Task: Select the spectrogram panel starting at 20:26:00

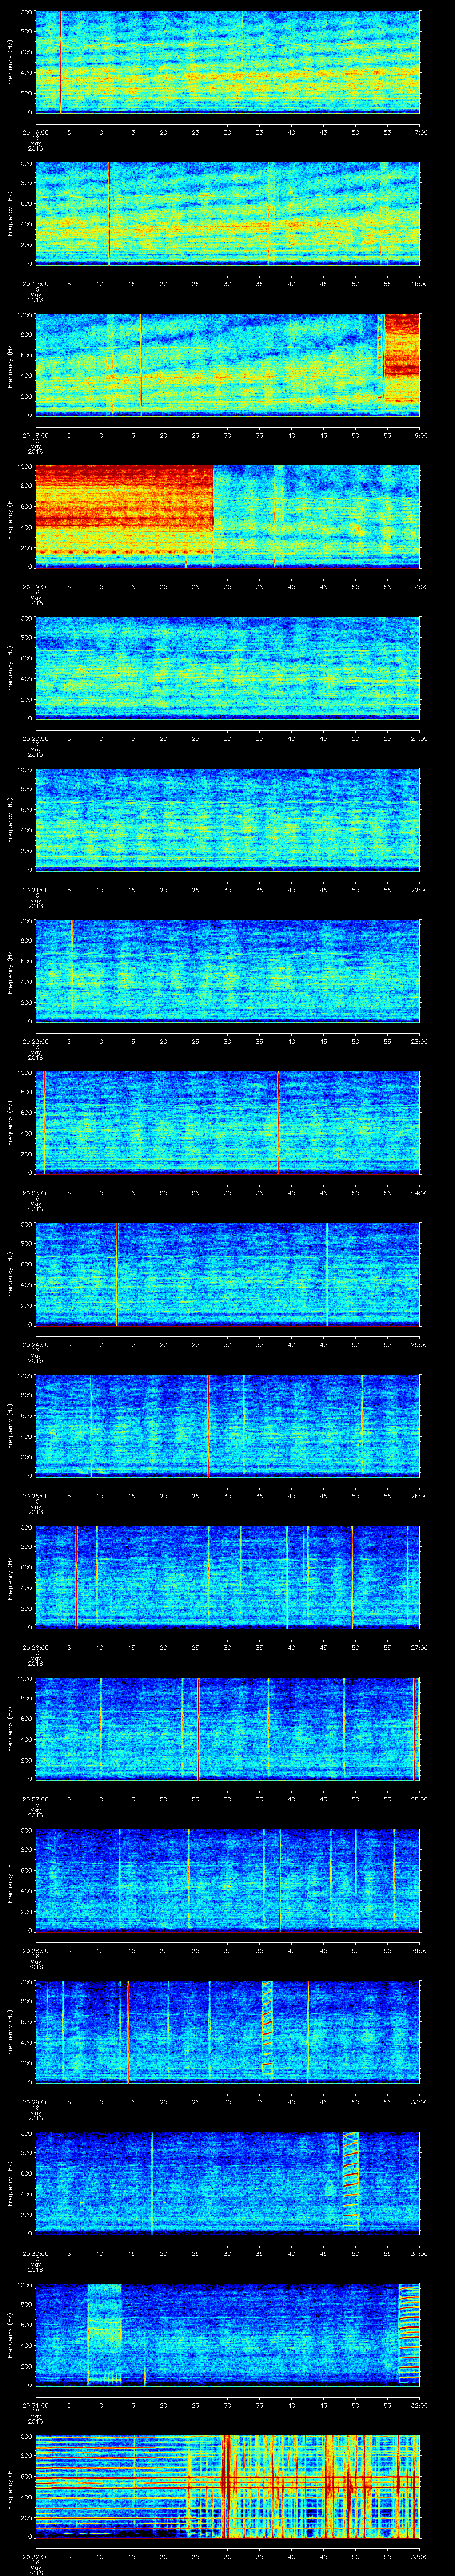Action: [x=227, y=1577]
